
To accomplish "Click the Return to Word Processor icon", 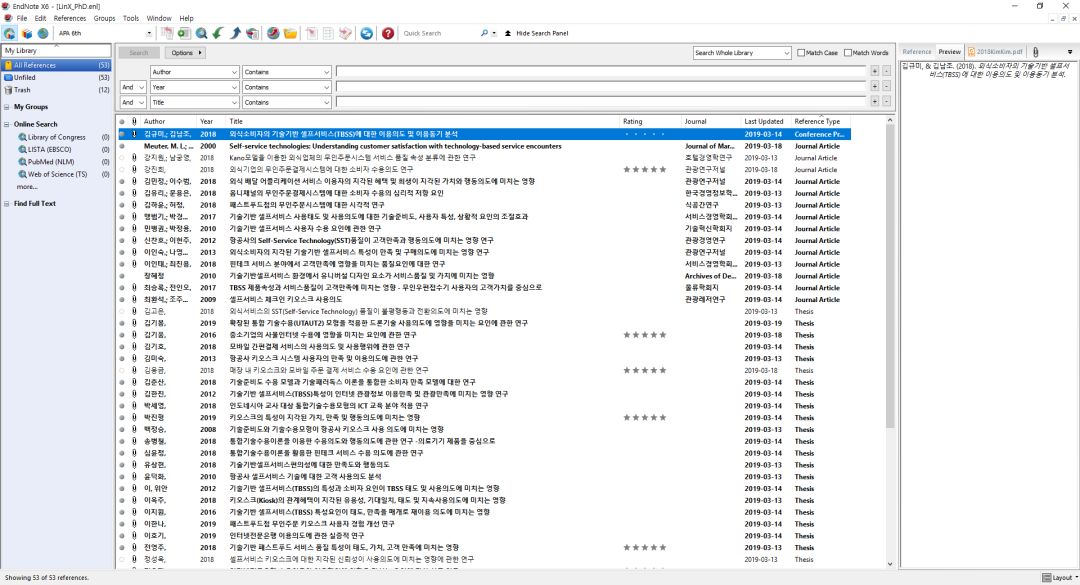I will click(x=346, y=33).
